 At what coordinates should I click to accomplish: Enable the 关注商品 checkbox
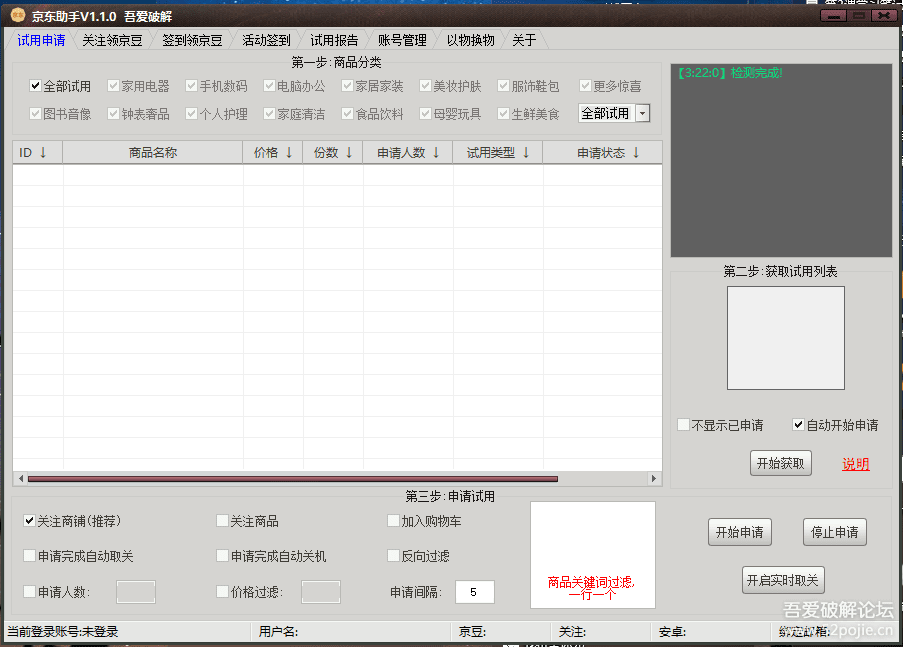222,521
